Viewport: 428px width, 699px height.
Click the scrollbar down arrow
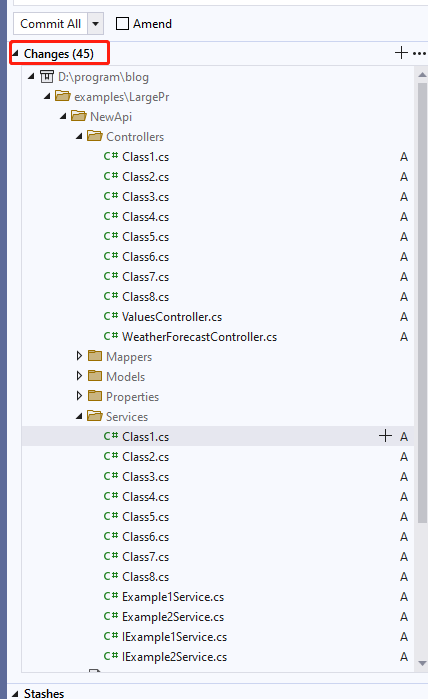click(422, 663)
